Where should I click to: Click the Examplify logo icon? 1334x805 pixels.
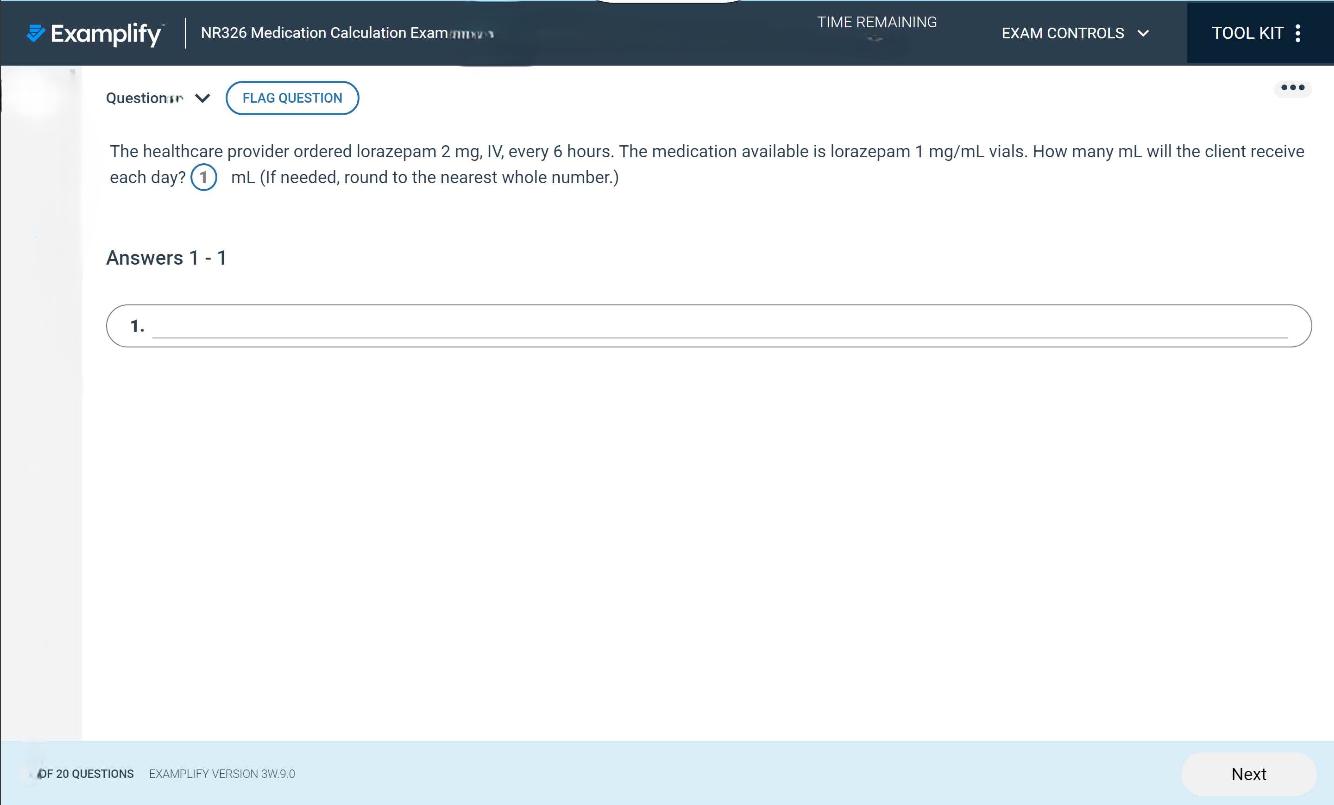36,33
